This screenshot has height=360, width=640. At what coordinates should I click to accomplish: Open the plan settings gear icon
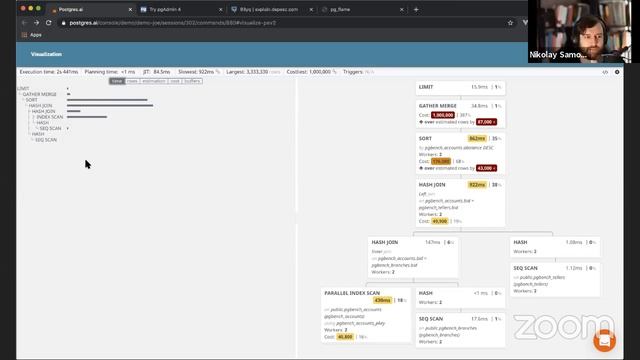[617, 72]
